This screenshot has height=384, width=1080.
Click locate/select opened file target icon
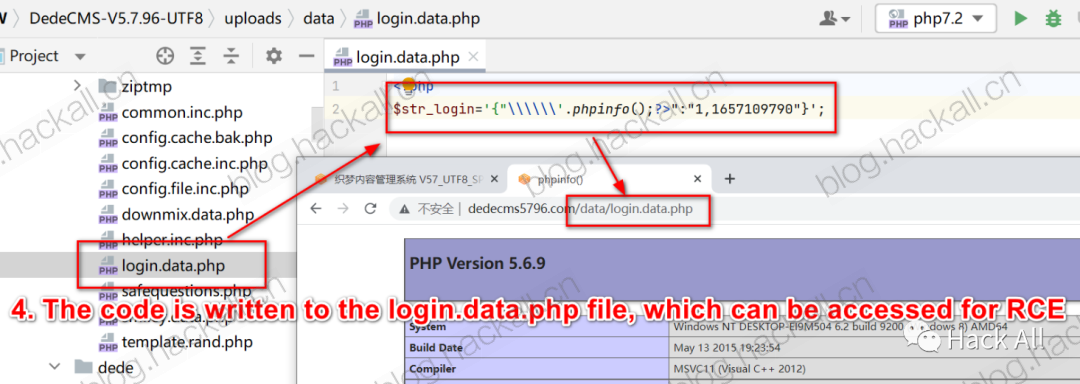165,56
